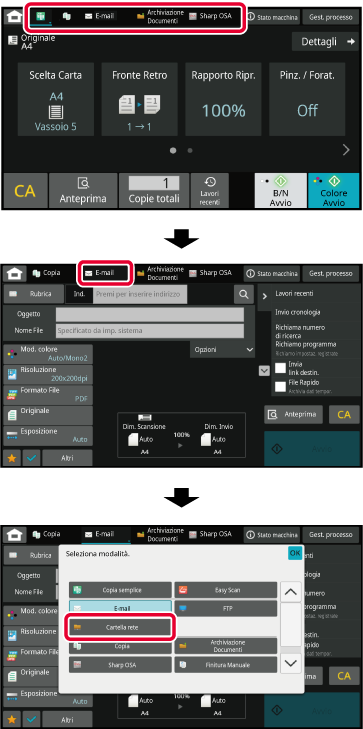
Task: Start black and white copy with B/N Avvio
Action: pos(281,190)
